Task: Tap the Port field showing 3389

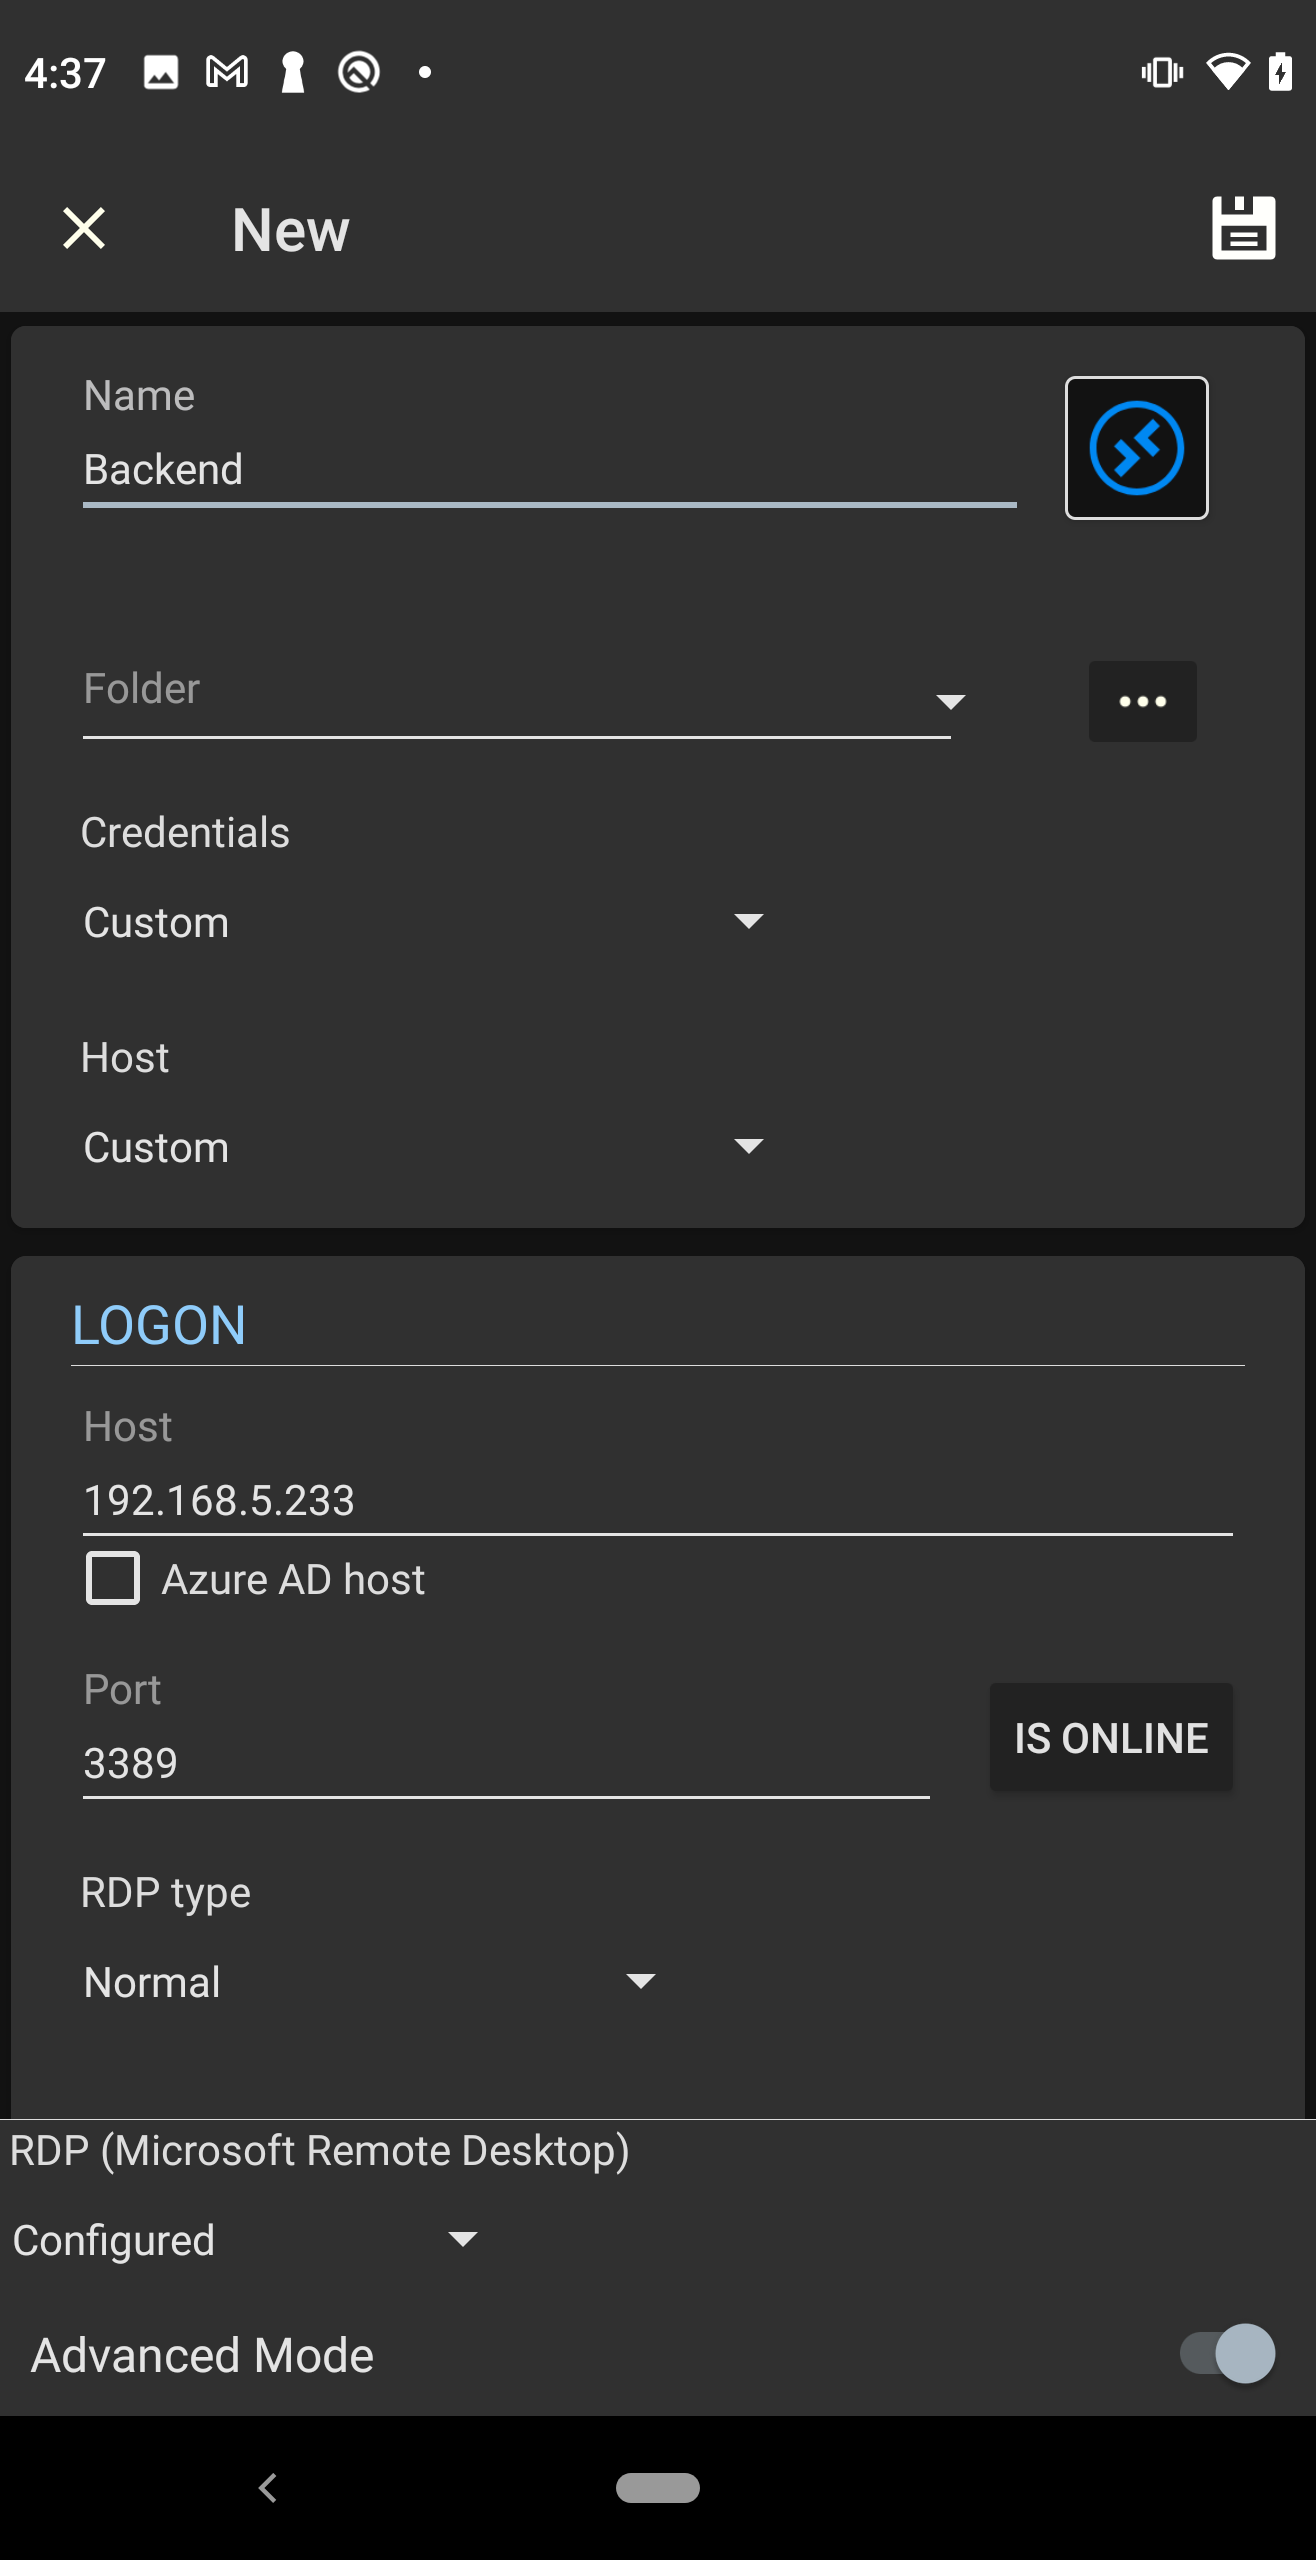Action: (505, 1763)
